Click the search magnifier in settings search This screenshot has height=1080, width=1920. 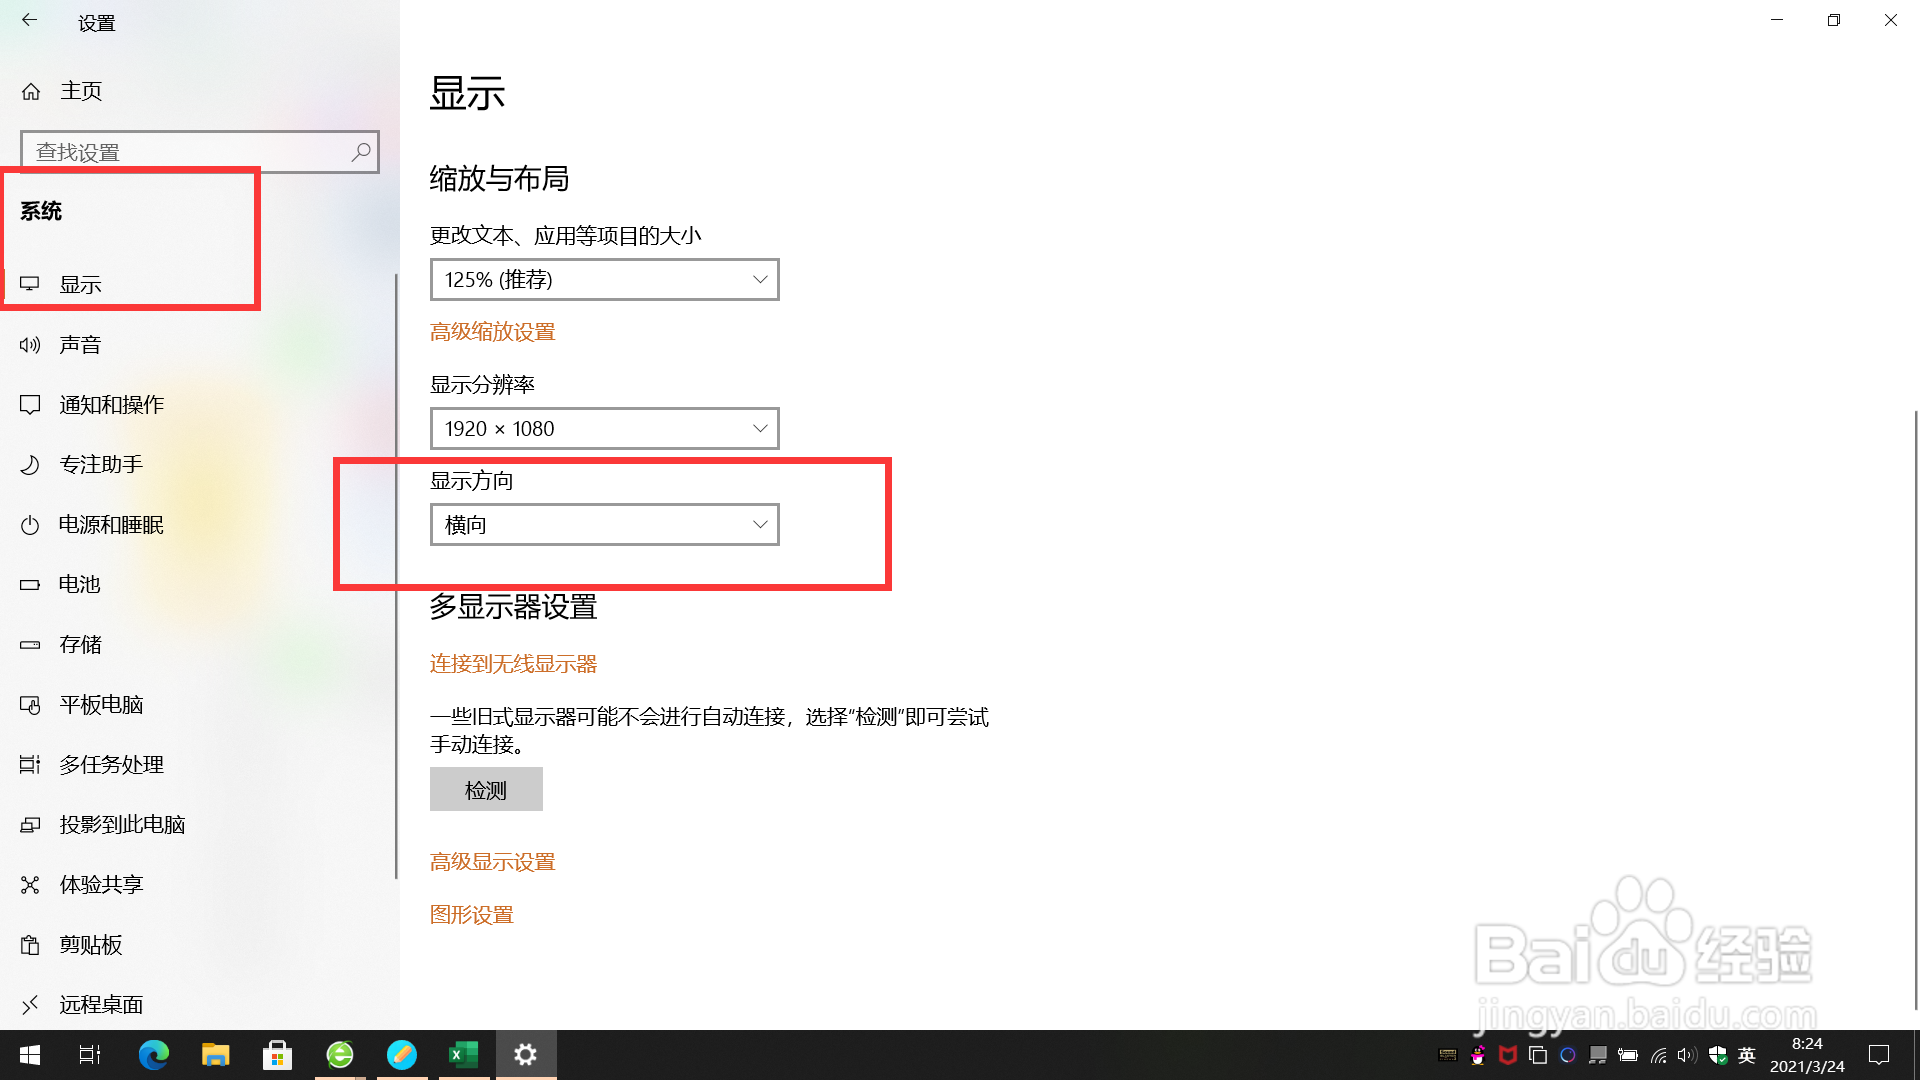point(360,151)
